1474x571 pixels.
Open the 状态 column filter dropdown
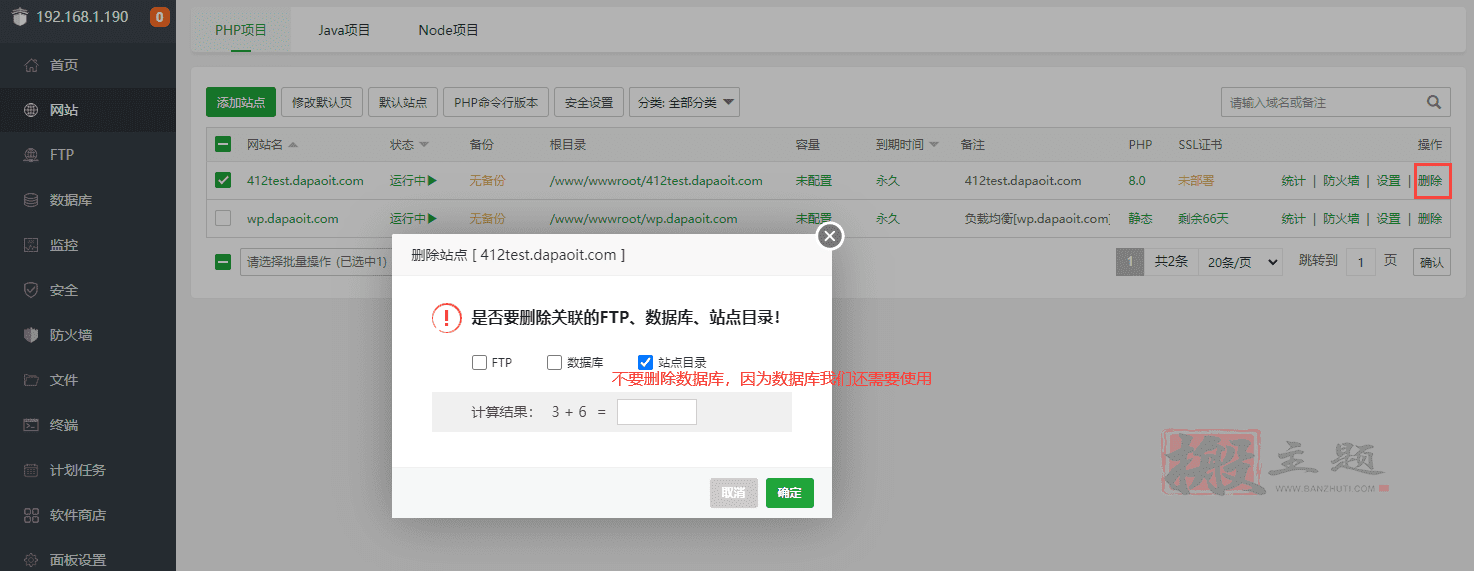pyautogui.click(x=424, y=145)
